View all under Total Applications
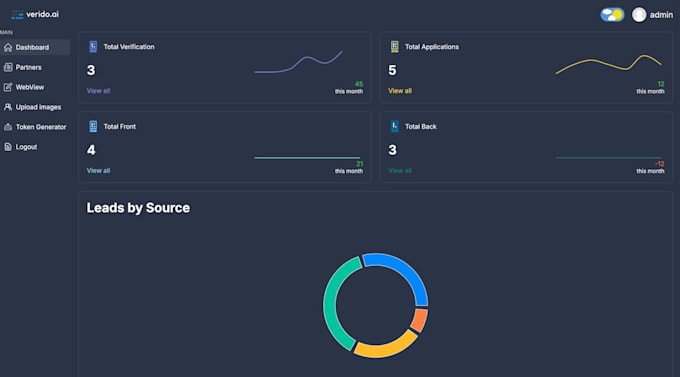The image size is (680, 377). [x=400, y=91]
